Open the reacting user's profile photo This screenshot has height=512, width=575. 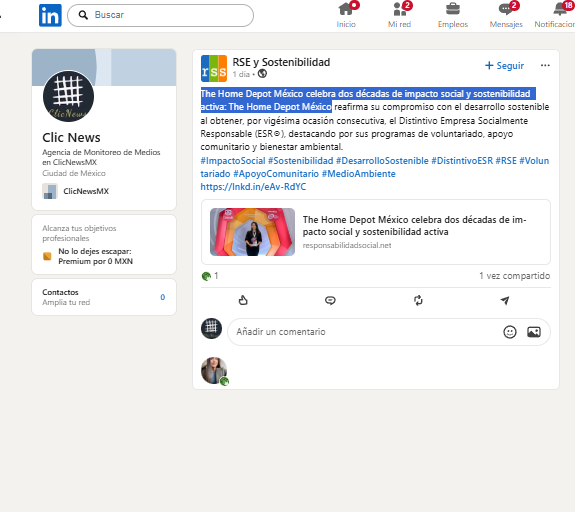tap(214, 370)
